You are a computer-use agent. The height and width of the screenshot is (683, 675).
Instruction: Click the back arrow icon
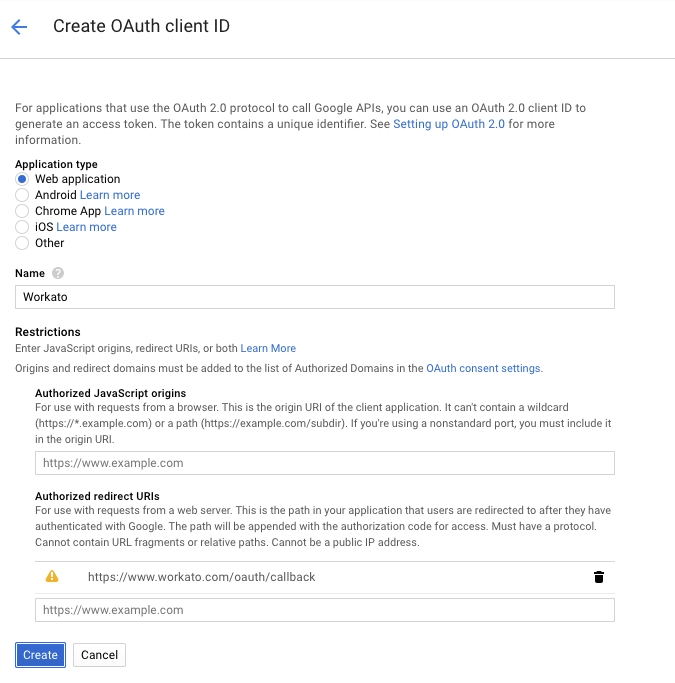tap(19, 27)
